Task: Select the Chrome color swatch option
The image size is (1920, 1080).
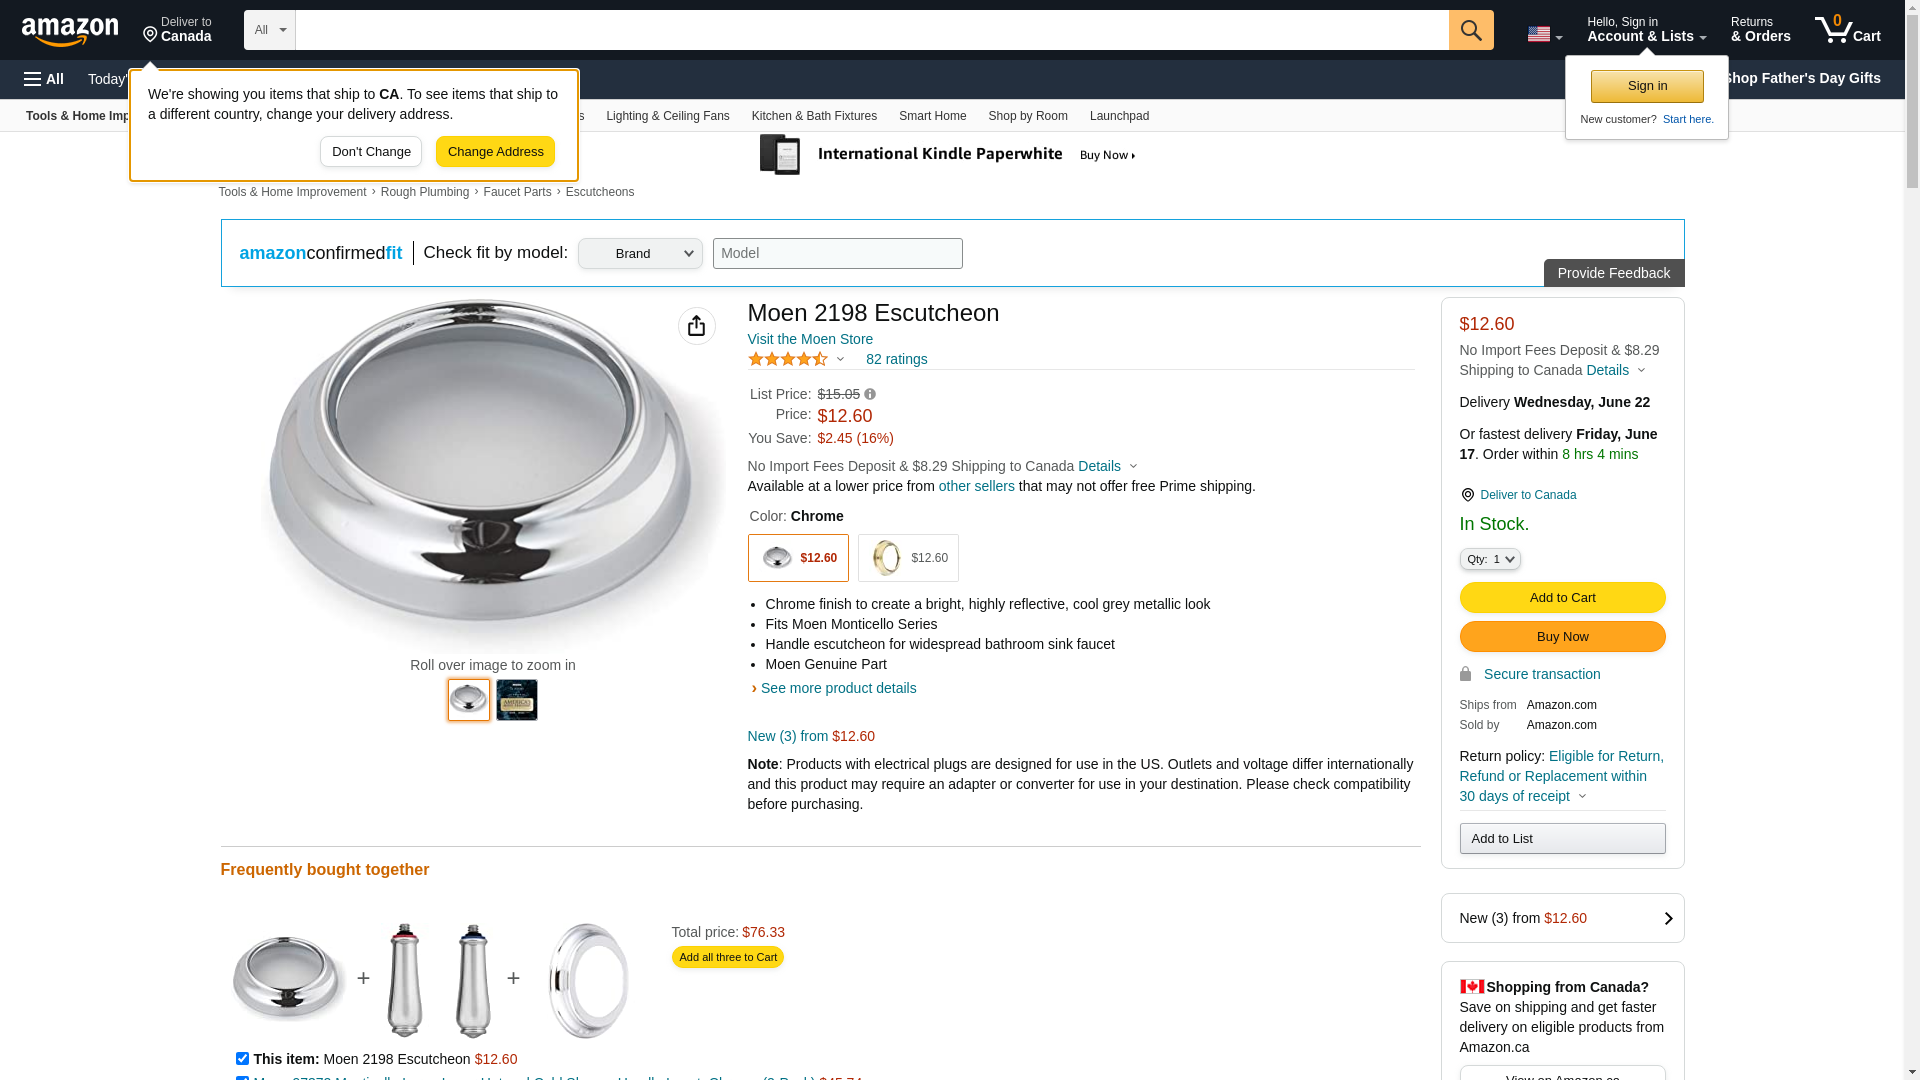Action: 798,558
